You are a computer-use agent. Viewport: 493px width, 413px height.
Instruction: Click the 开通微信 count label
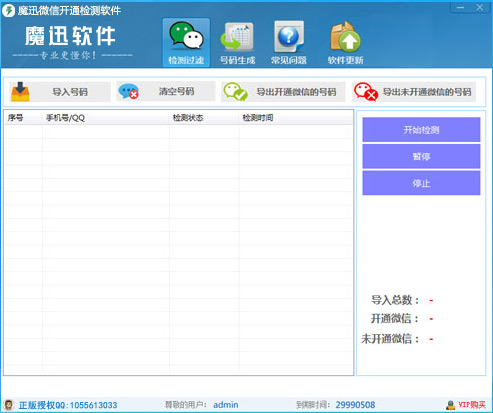(x=395, y=319)
